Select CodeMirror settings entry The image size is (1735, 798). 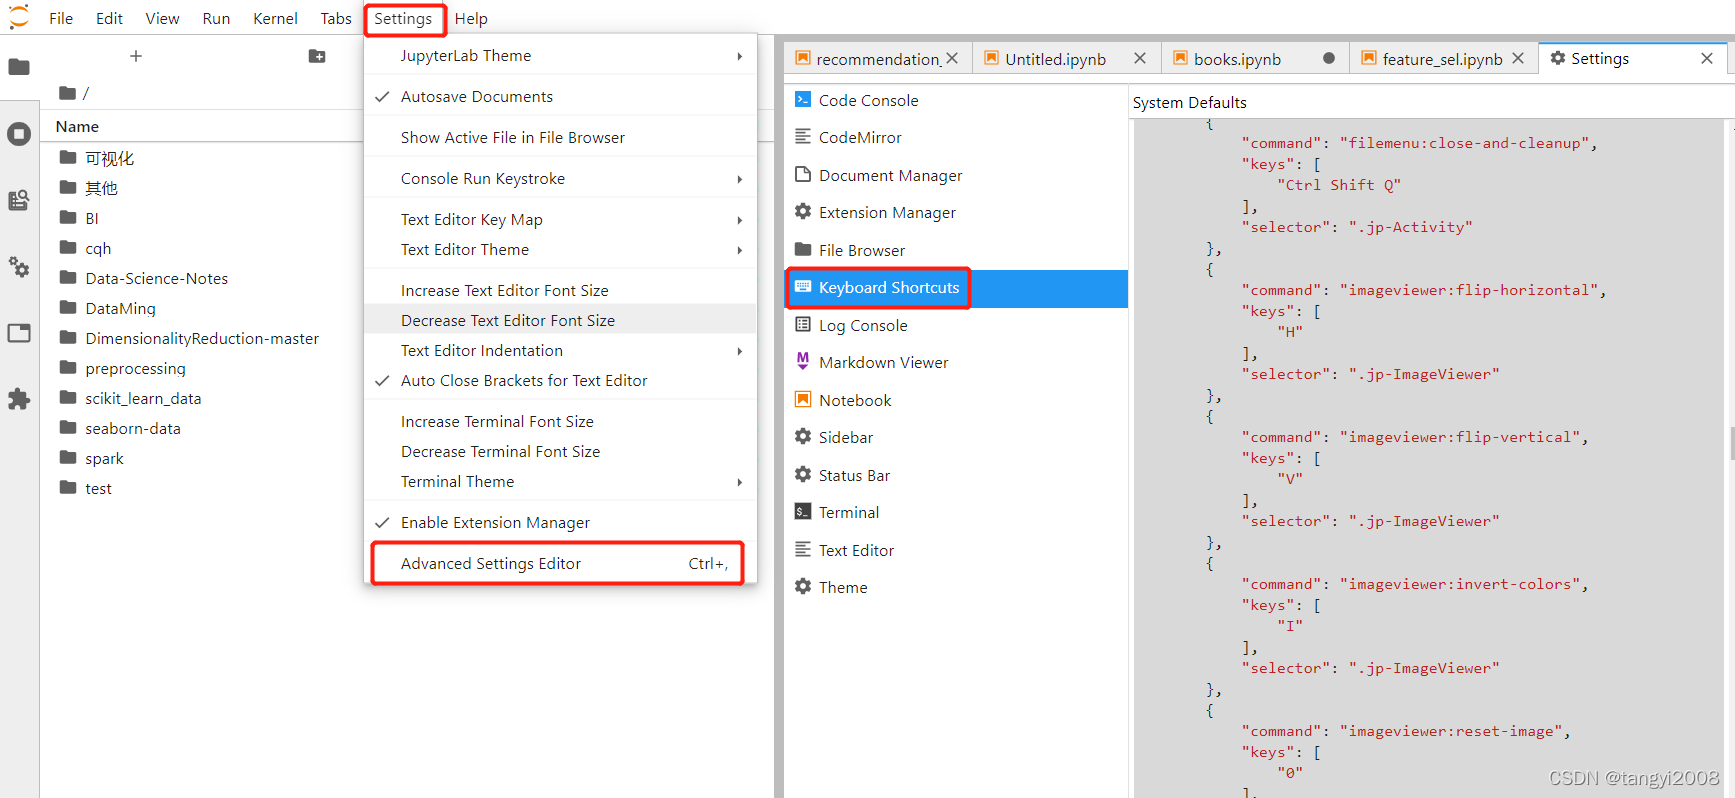956,137
